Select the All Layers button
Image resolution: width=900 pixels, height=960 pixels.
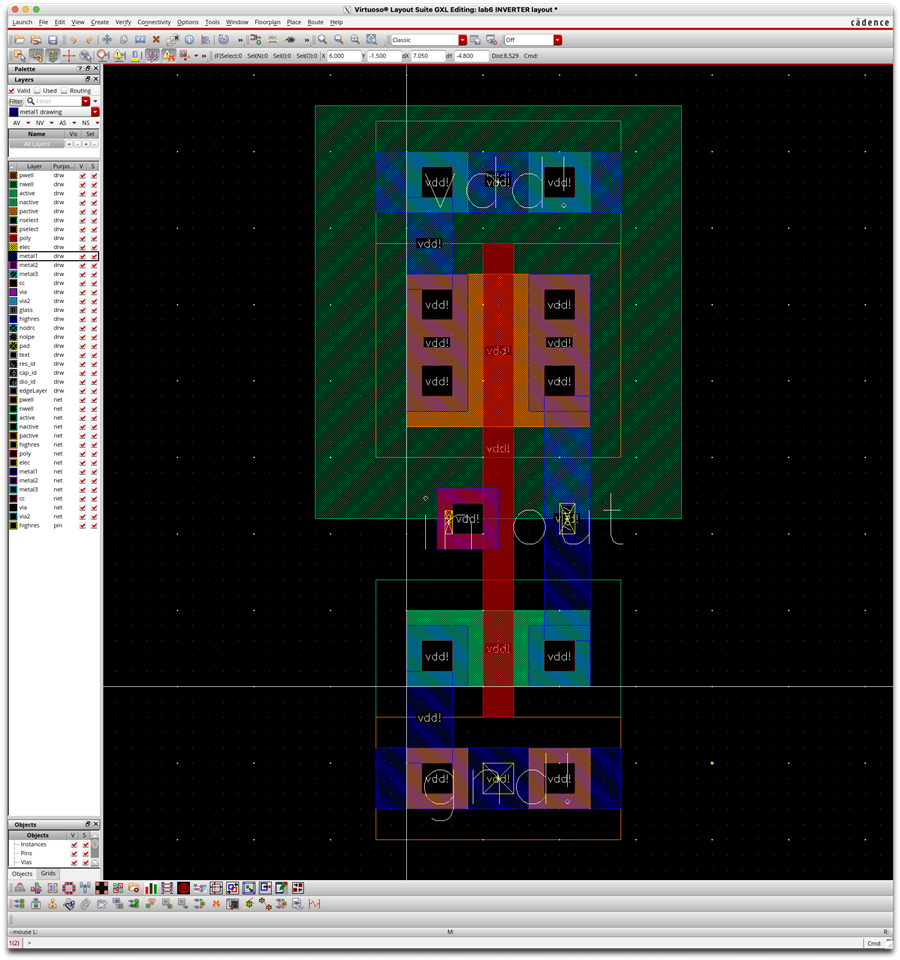coord(38,144)
